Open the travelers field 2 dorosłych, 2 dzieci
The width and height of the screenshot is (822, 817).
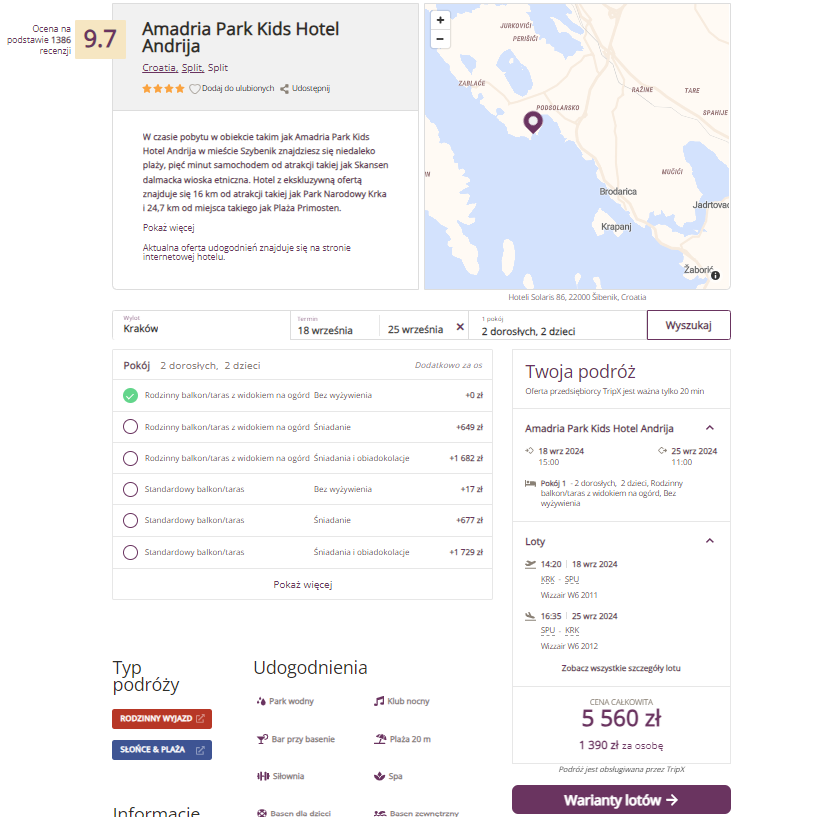click(x=558, y=325)
